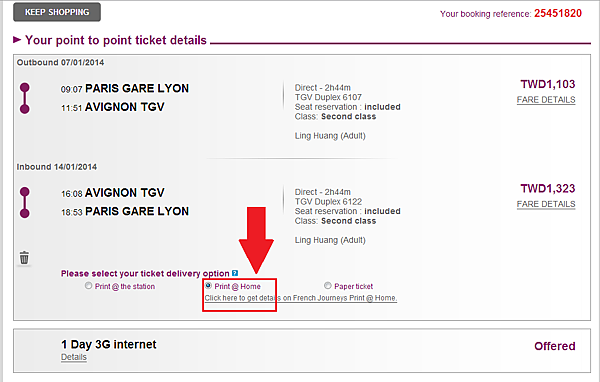Click the AVIGNON TGV inbound departure station
Screen dimensions: 600x382
[125, 193]
